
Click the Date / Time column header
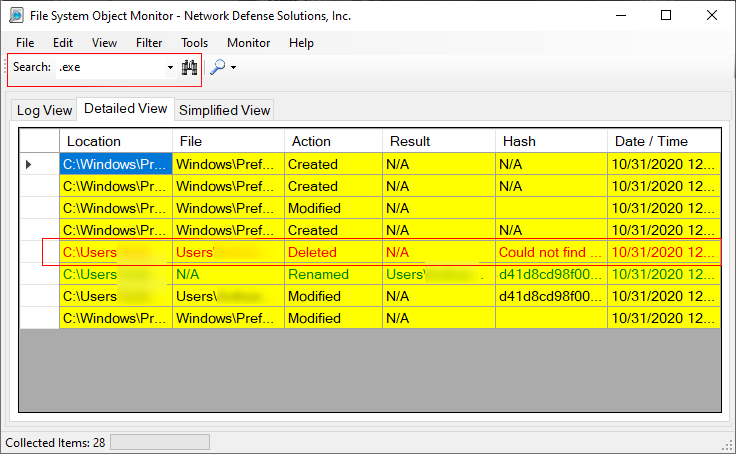[x=651, y=141]
